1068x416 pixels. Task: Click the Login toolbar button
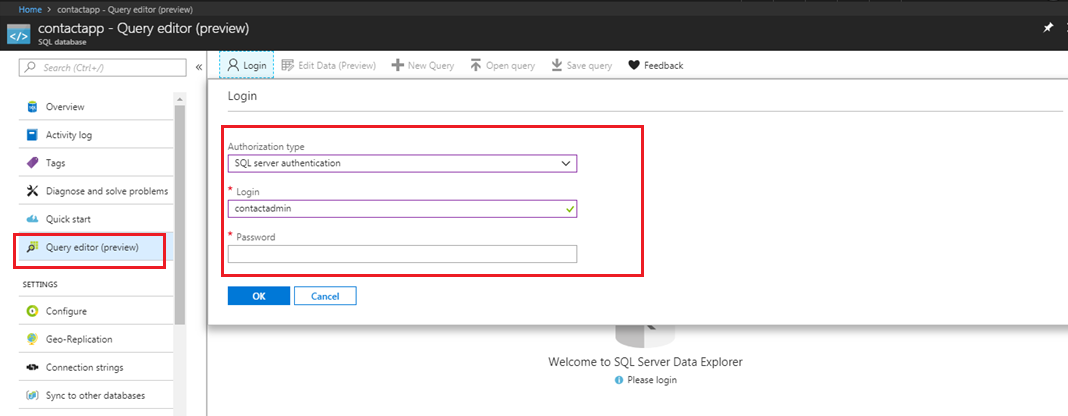pyautogui.click(x=246, y=66)
